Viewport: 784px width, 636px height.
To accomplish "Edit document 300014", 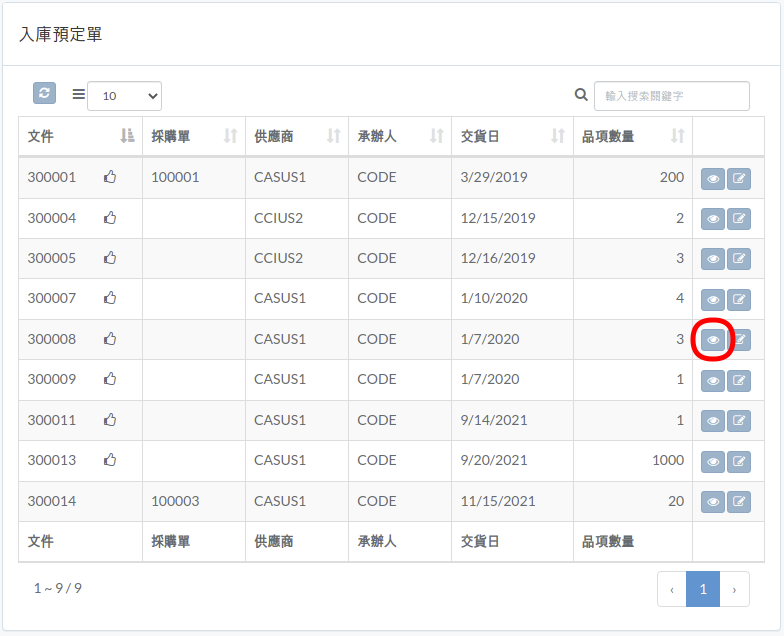I will [738, 502].
